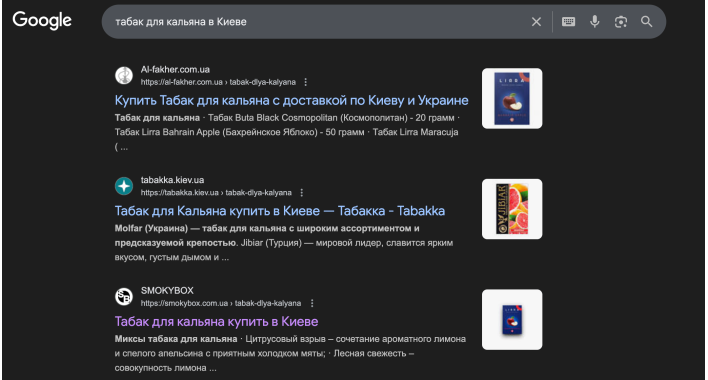708x380 pixels.
Task: Open the Lirra apple tobacco thumbnail
Action: pyautogui.click(x=512, y=98)
